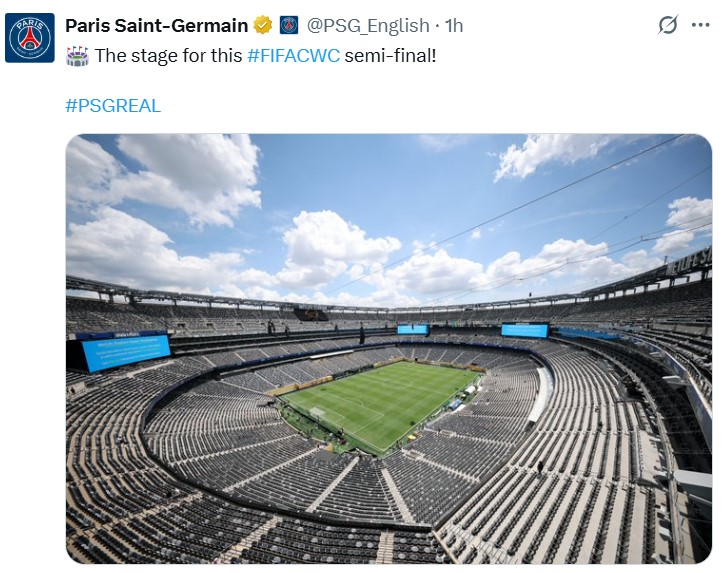Click the "semi-final!" text in the post
Image resolution: width=727 pixels, height=573 pixels.
pyautogui.click(x=391, y=56)
